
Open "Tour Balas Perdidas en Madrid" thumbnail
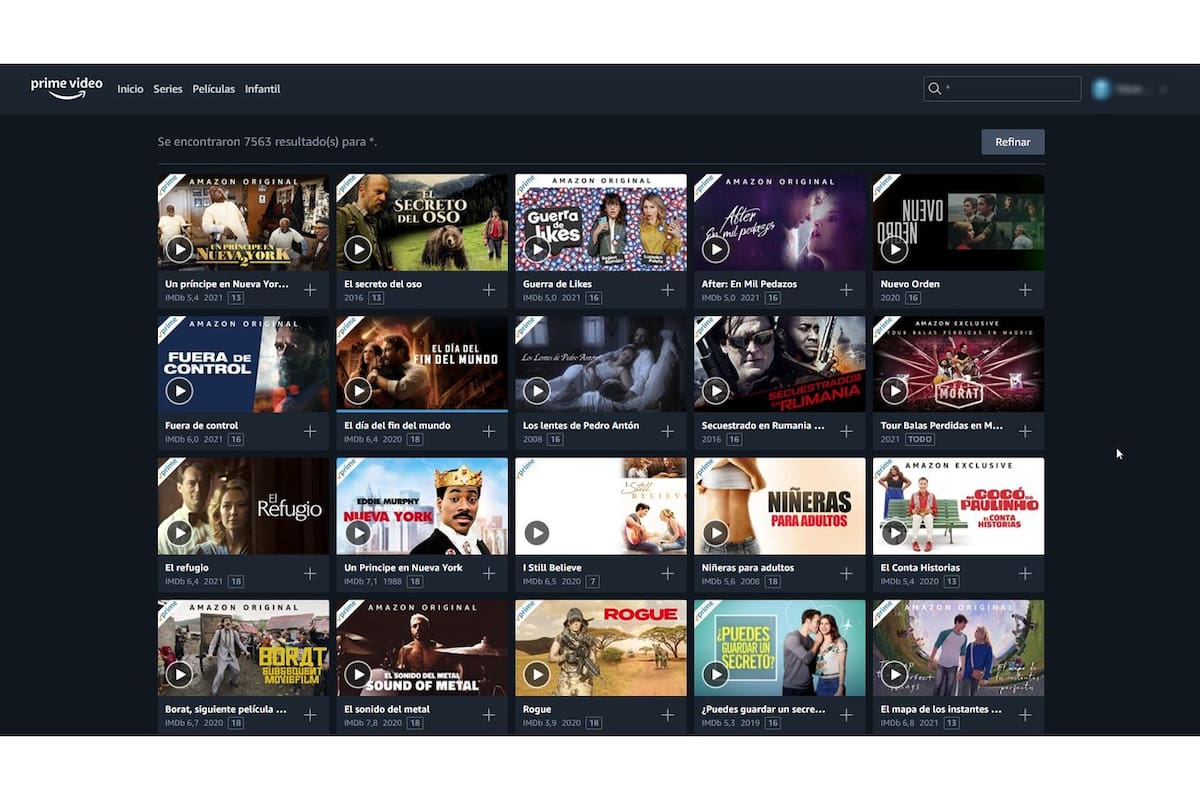coord(957,363)
